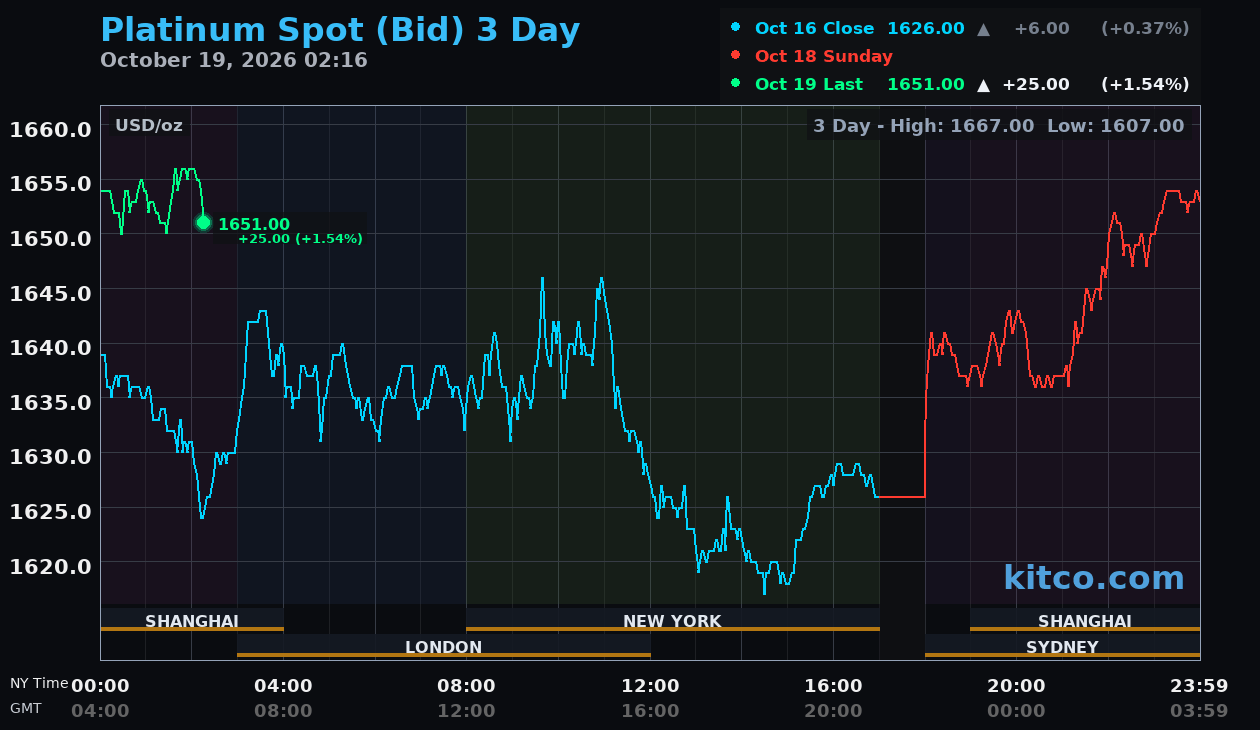The image size is (1260, 730).
Task: Click the 00:00 NY time tick
Action: pos(100,686)
